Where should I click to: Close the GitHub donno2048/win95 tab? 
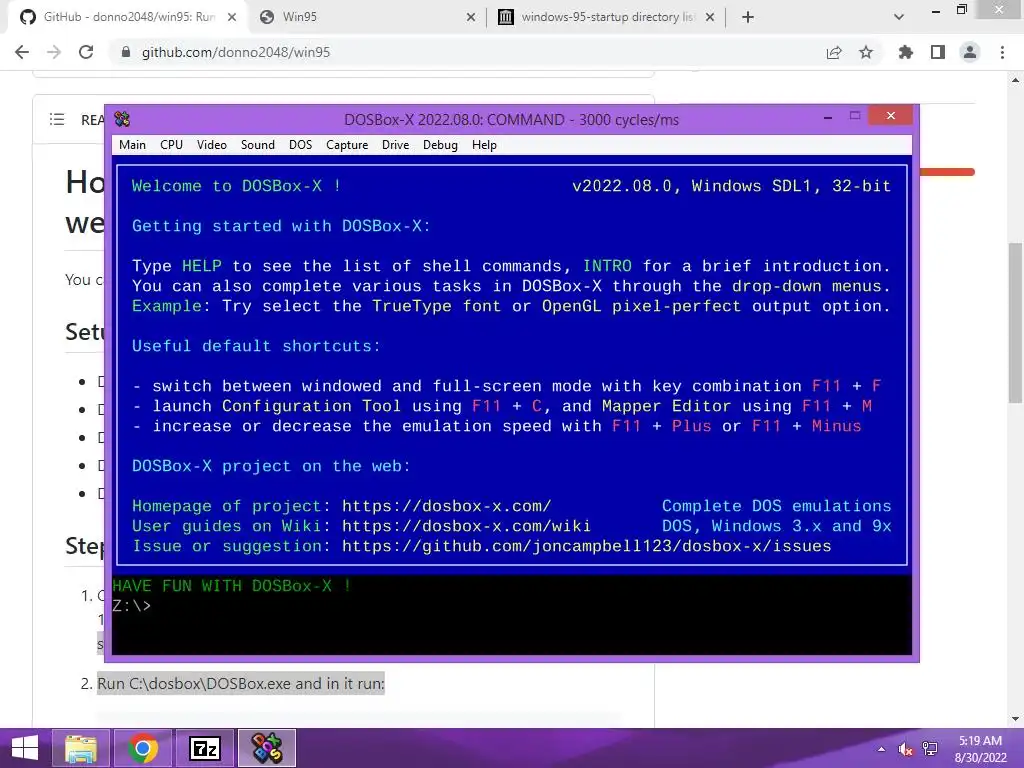(232, 17)
